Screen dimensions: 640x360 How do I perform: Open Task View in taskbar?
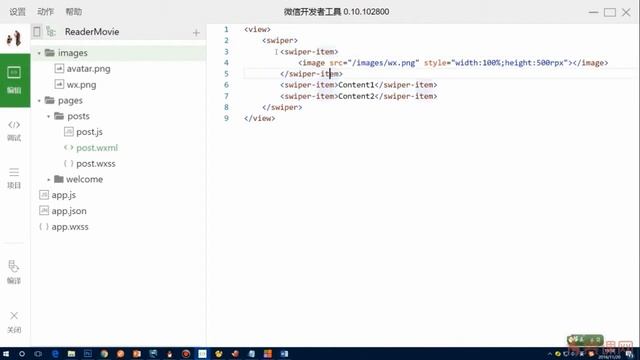pyautogui.click(x=38, y=354)
